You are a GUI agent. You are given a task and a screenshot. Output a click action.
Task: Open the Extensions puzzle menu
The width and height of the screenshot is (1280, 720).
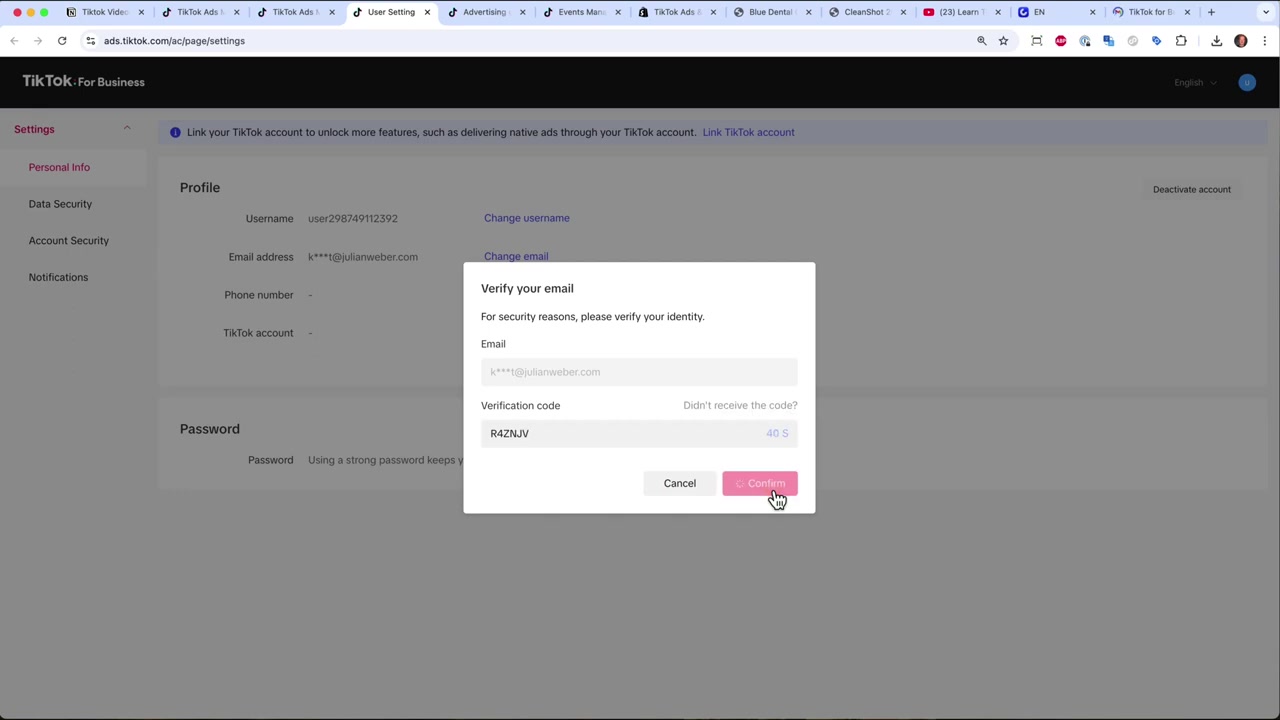point(1181,41)
